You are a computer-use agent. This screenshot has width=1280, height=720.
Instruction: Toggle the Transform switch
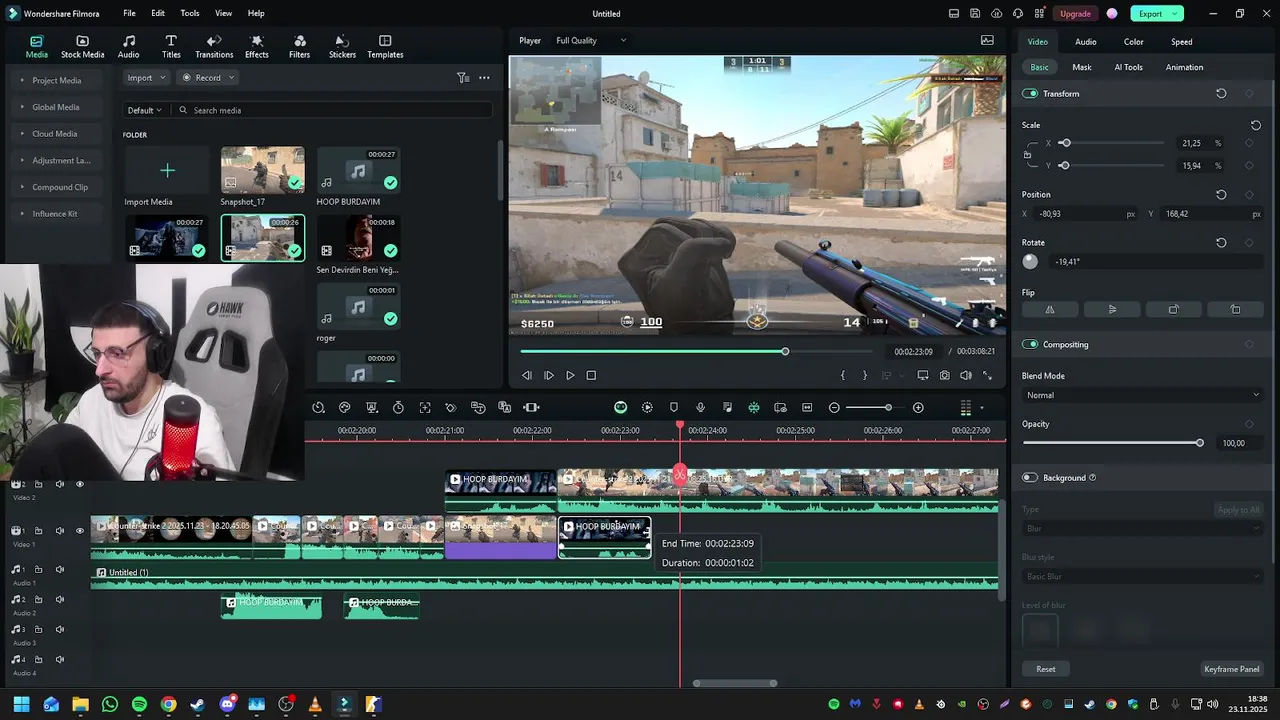[x=1030, y=93]
